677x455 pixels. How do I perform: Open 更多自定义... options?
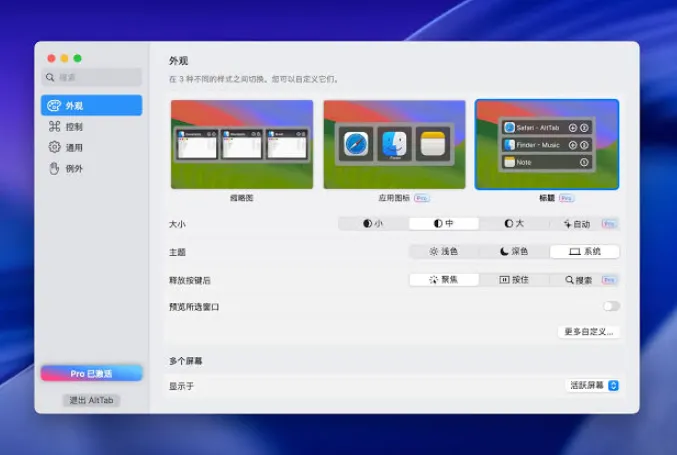(x=589, y=332)
